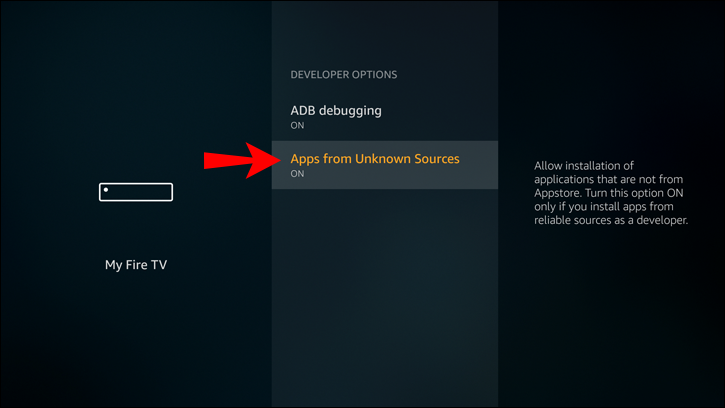Screen dimensions: 725x408
Task: Click 'only if you install apps from' line
Action: coord(603,206)
